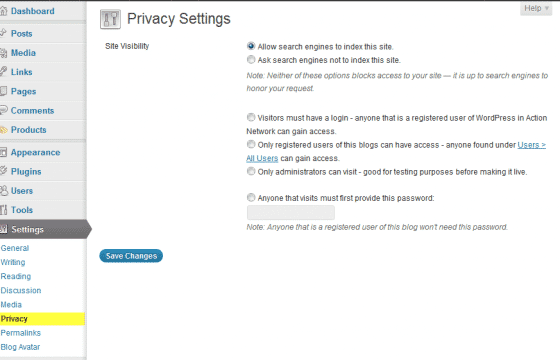Click the Comments speech bubble icon
Image resolution: width=560 pixels, height=360 pixels.
pos(3,110)
